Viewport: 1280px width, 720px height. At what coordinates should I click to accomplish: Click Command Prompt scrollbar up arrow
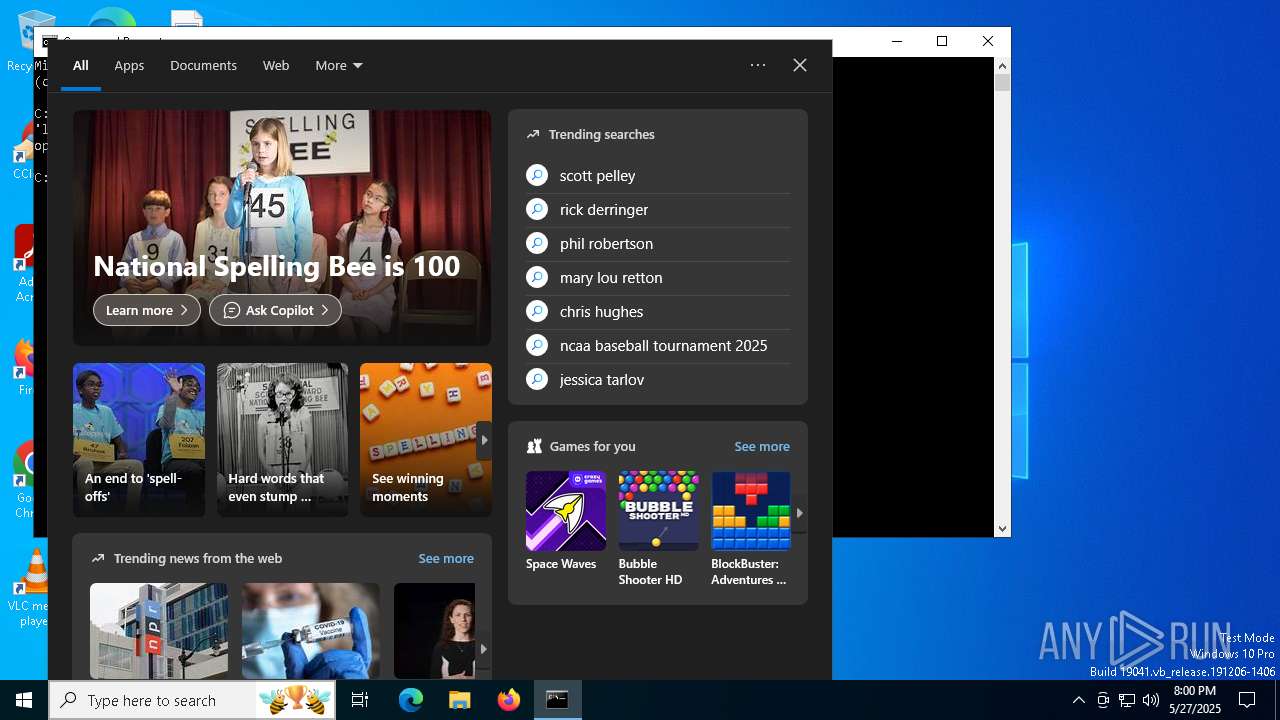pos(1002,66)
